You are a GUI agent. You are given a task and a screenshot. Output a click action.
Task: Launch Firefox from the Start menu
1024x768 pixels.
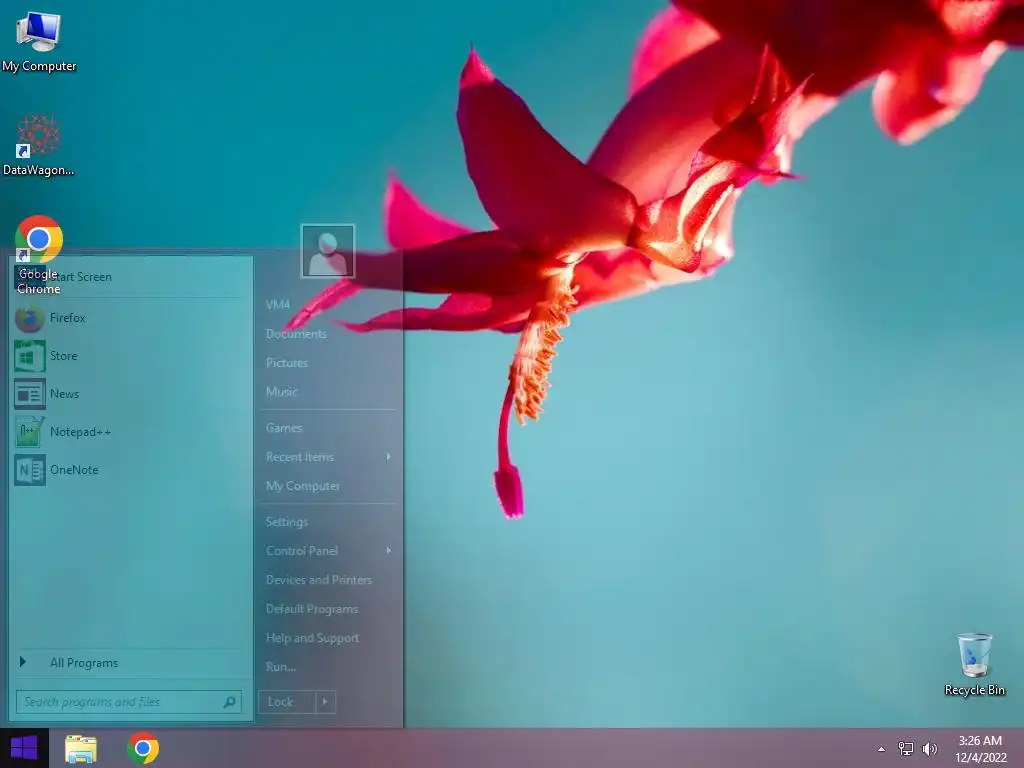pos(131,318)
